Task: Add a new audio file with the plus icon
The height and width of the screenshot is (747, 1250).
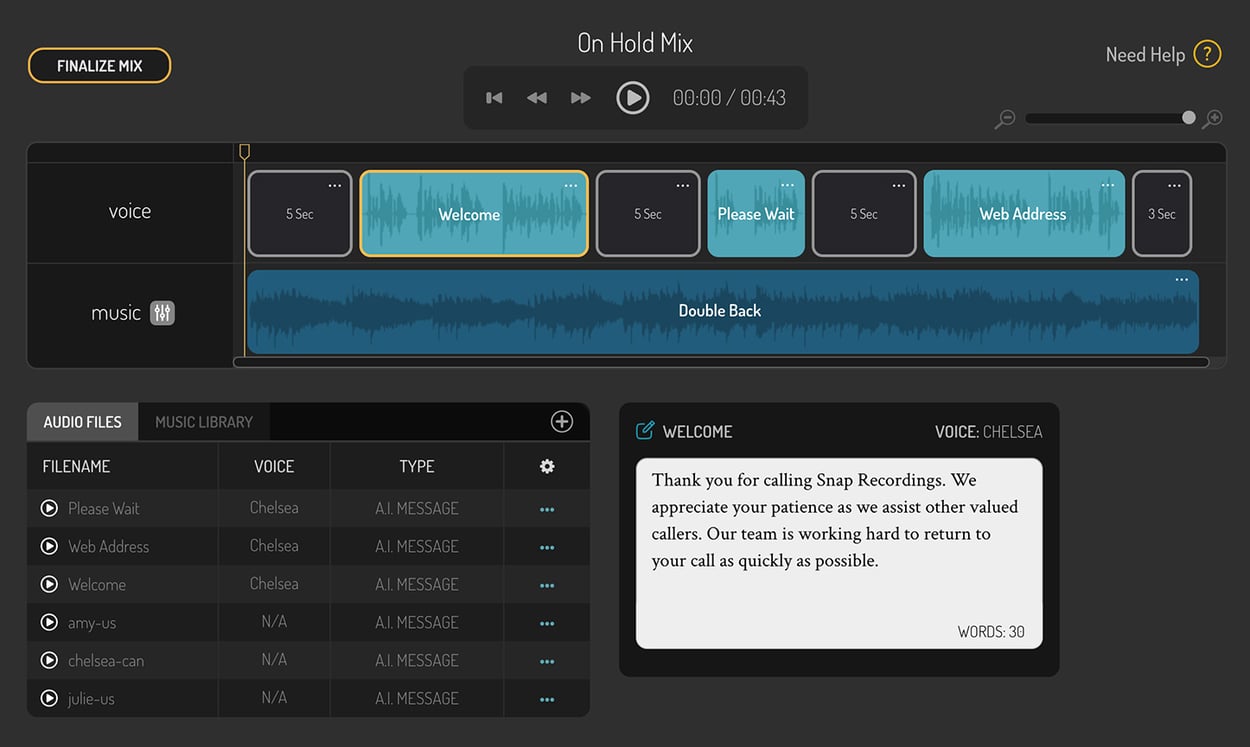Action: click(x=561, y=421)
